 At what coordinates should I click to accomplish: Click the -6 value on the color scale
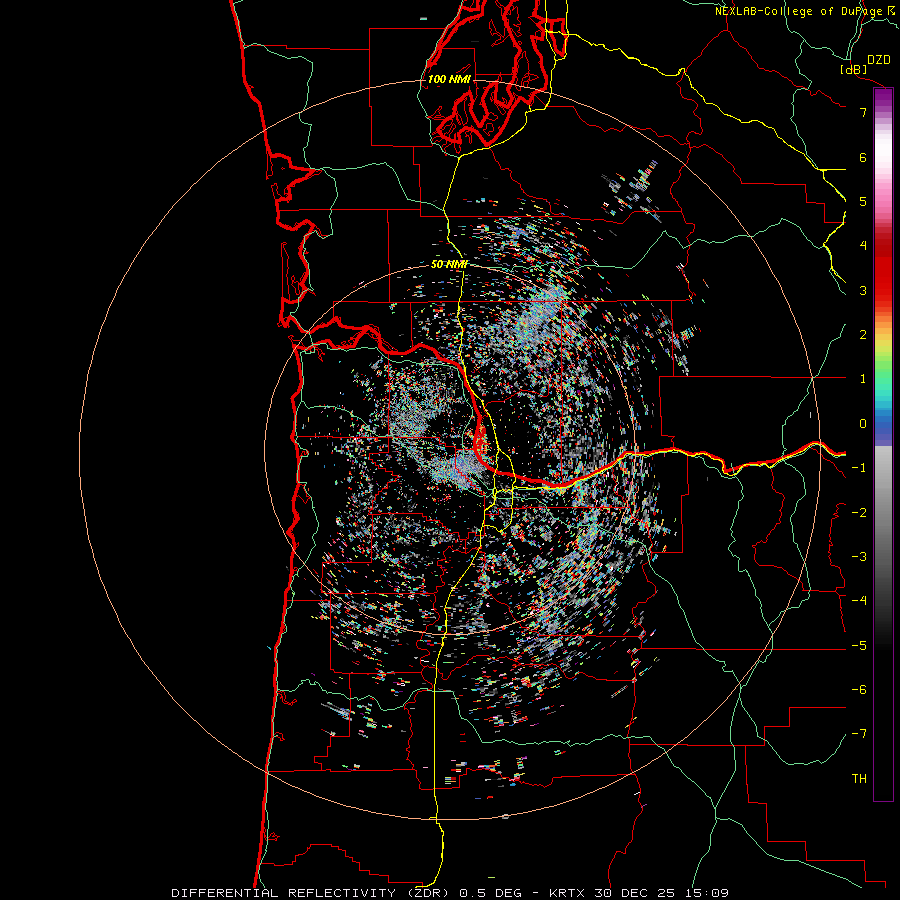(x=859, y=690)
